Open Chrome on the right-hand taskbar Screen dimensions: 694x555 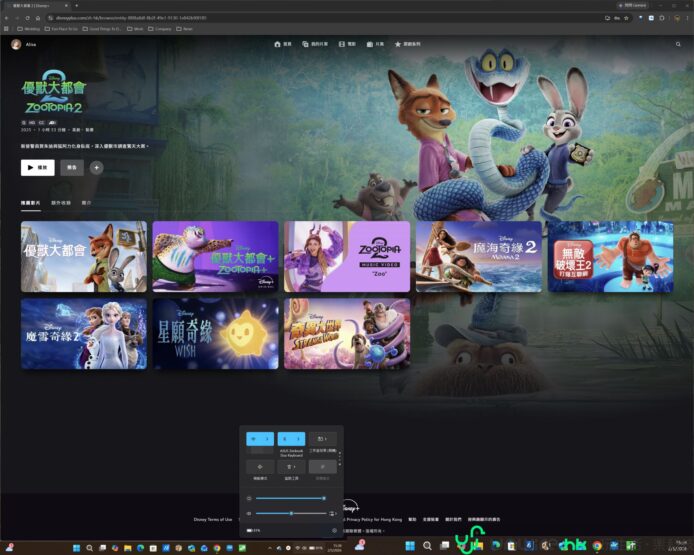[597, 546]
